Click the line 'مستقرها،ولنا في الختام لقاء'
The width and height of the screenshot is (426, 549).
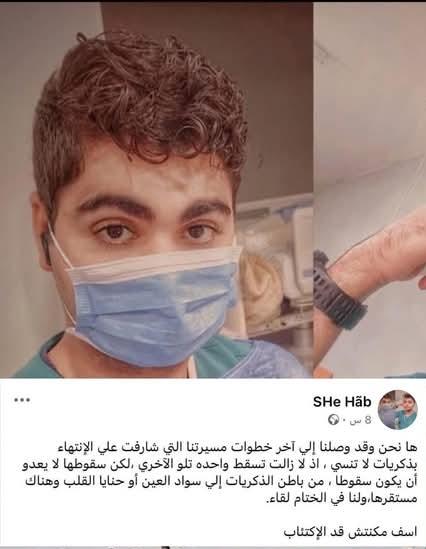(342, 498)
